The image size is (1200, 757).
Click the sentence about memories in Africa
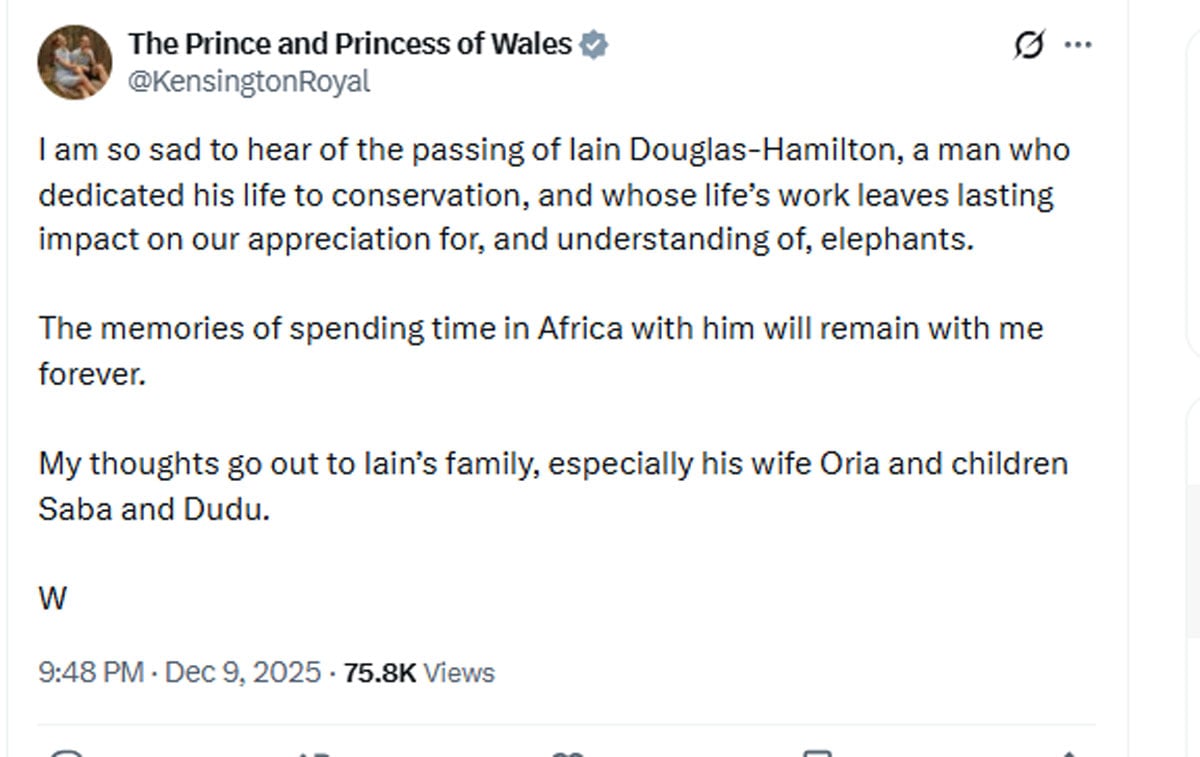(540, 329)
